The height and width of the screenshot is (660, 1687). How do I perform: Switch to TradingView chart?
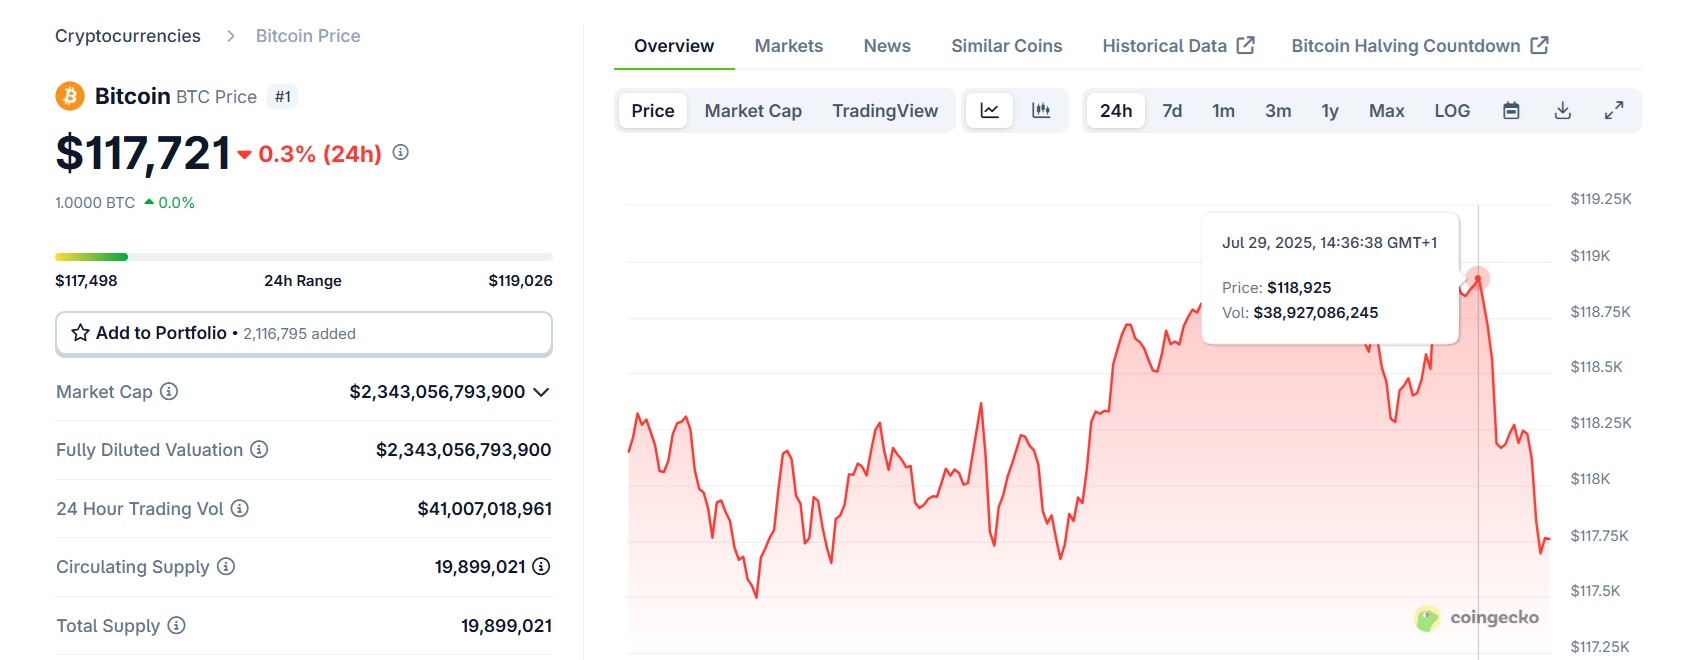point(885,110)
